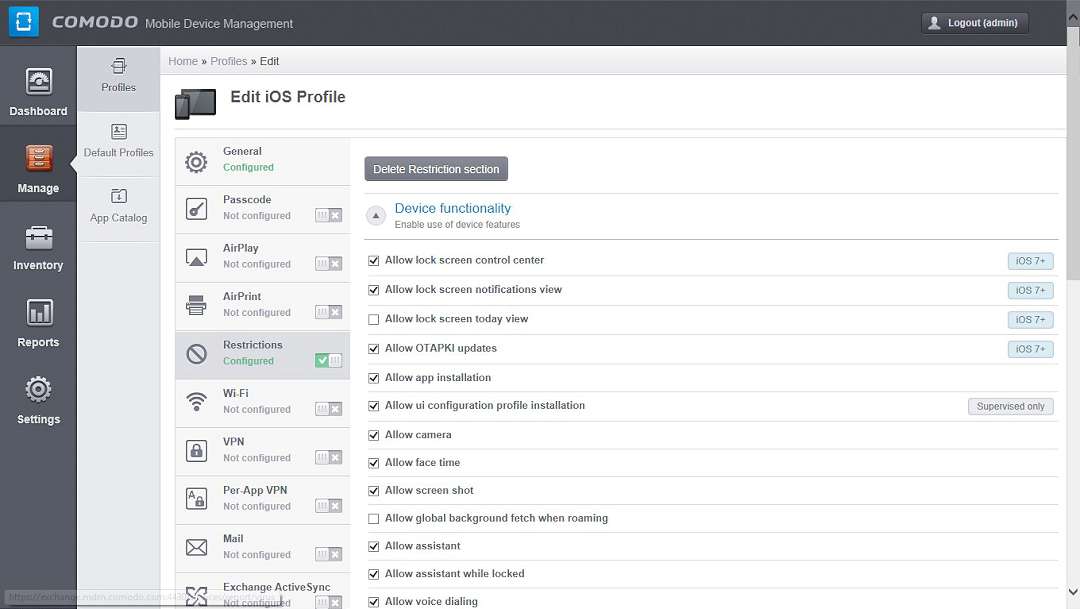
Task: Select the Default Profiles icon
Action: (x=118, y=131)
